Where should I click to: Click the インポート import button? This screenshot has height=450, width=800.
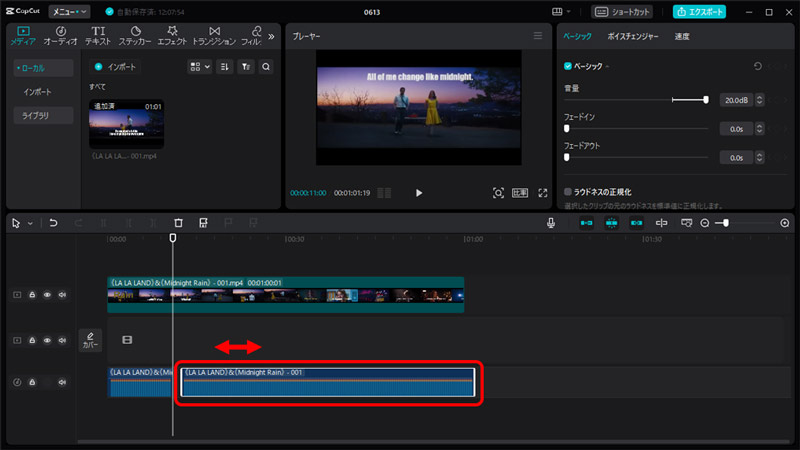(x=115, y=67)
